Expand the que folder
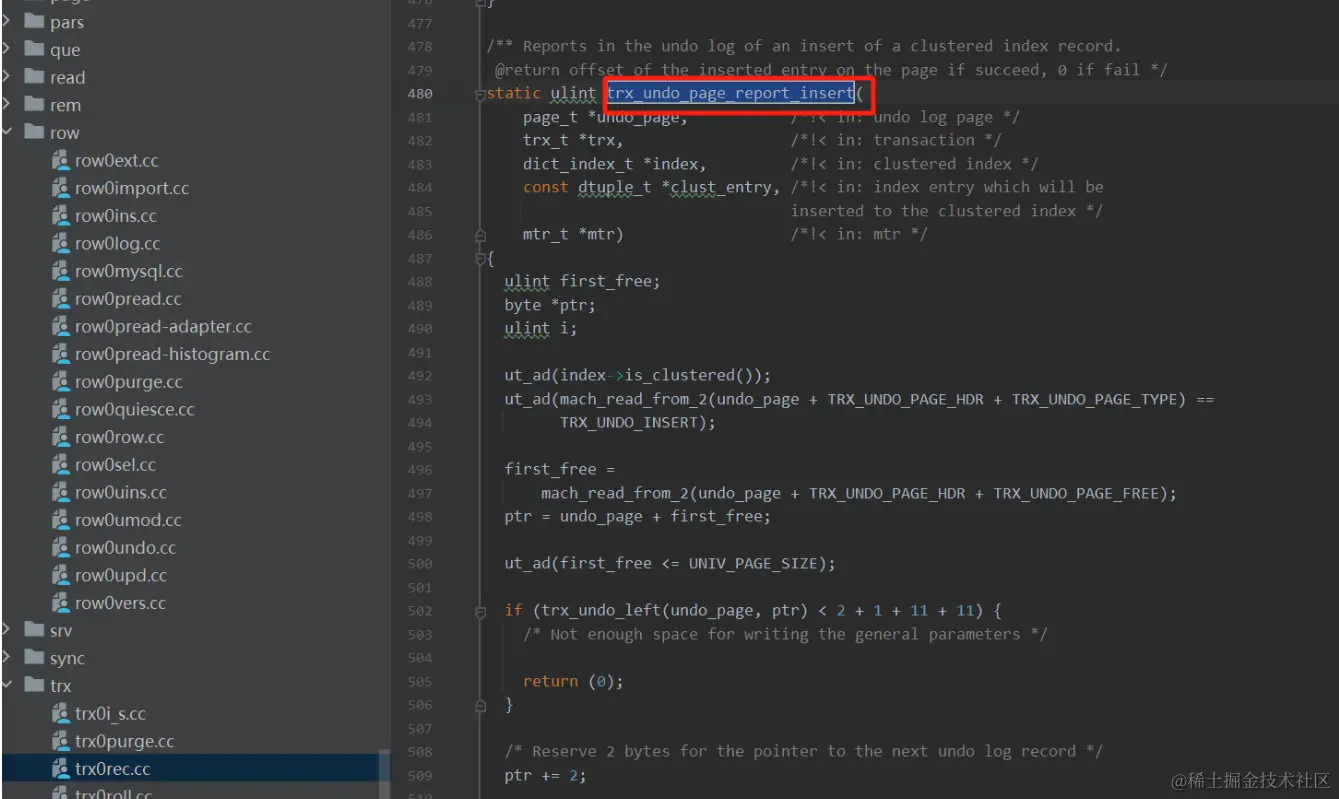Image resolution: width=1339 pixels, height=799 pixels. click(x=7, y=49)
